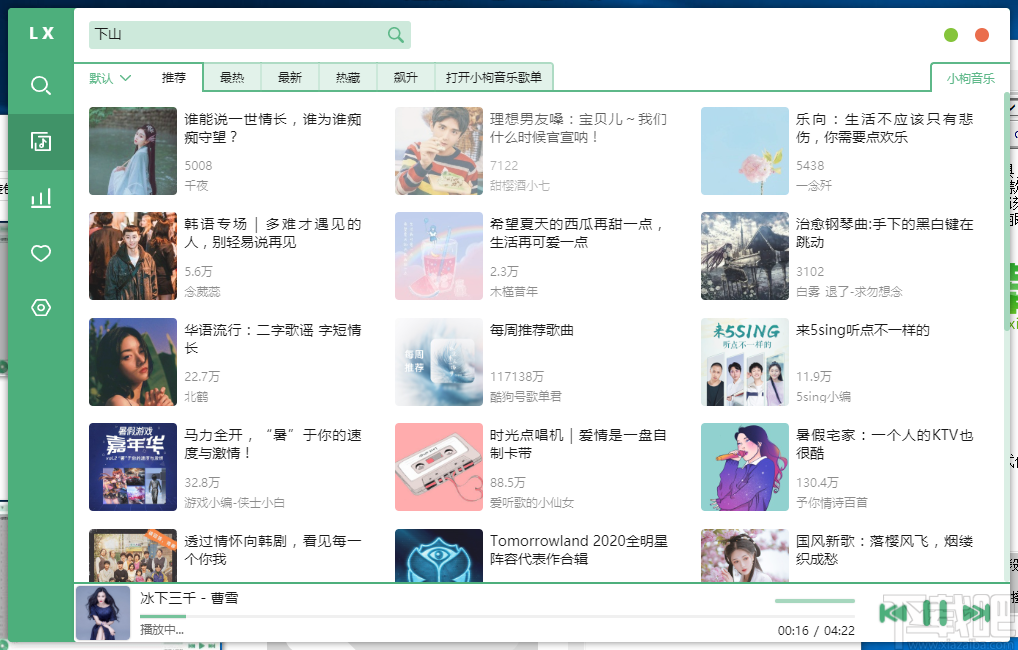
Task: Pause the currently playing song 冰下三千
Action: point(934,613)
